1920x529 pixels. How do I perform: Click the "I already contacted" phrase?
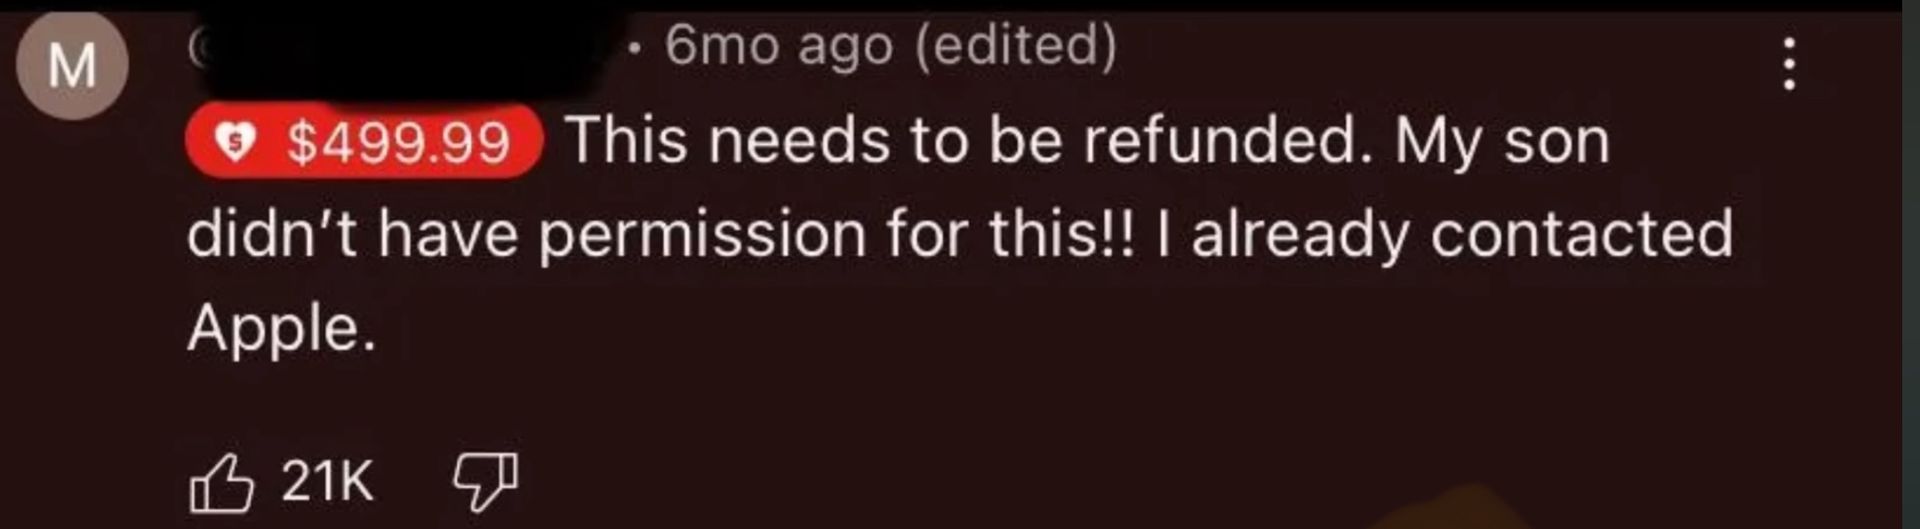pyautogui.click(x=1445, y=235)
